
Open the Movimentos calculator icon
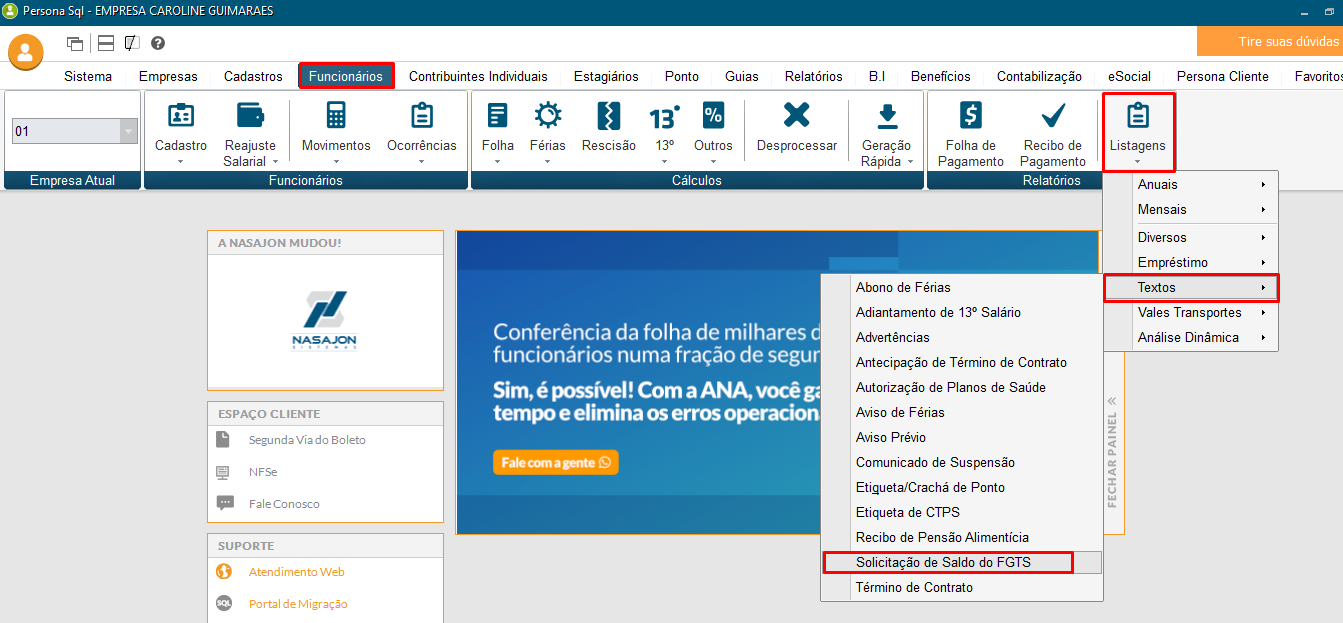(x=336, y=115)
